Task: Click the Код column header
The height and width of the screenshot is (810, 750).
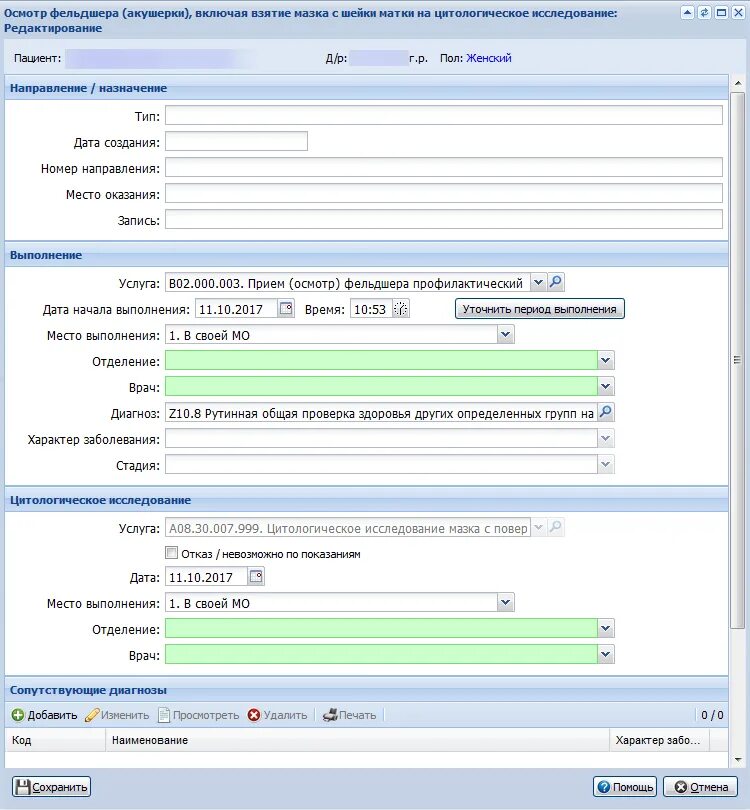Action: point(55,740)
